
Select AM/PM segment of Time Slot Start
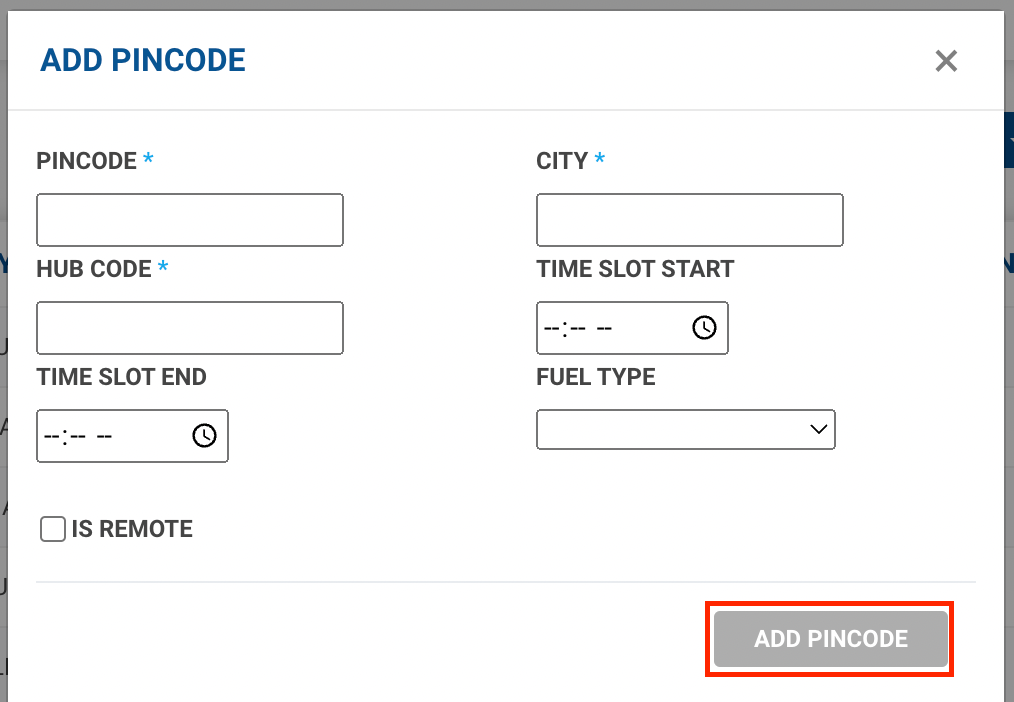(603, 328)
